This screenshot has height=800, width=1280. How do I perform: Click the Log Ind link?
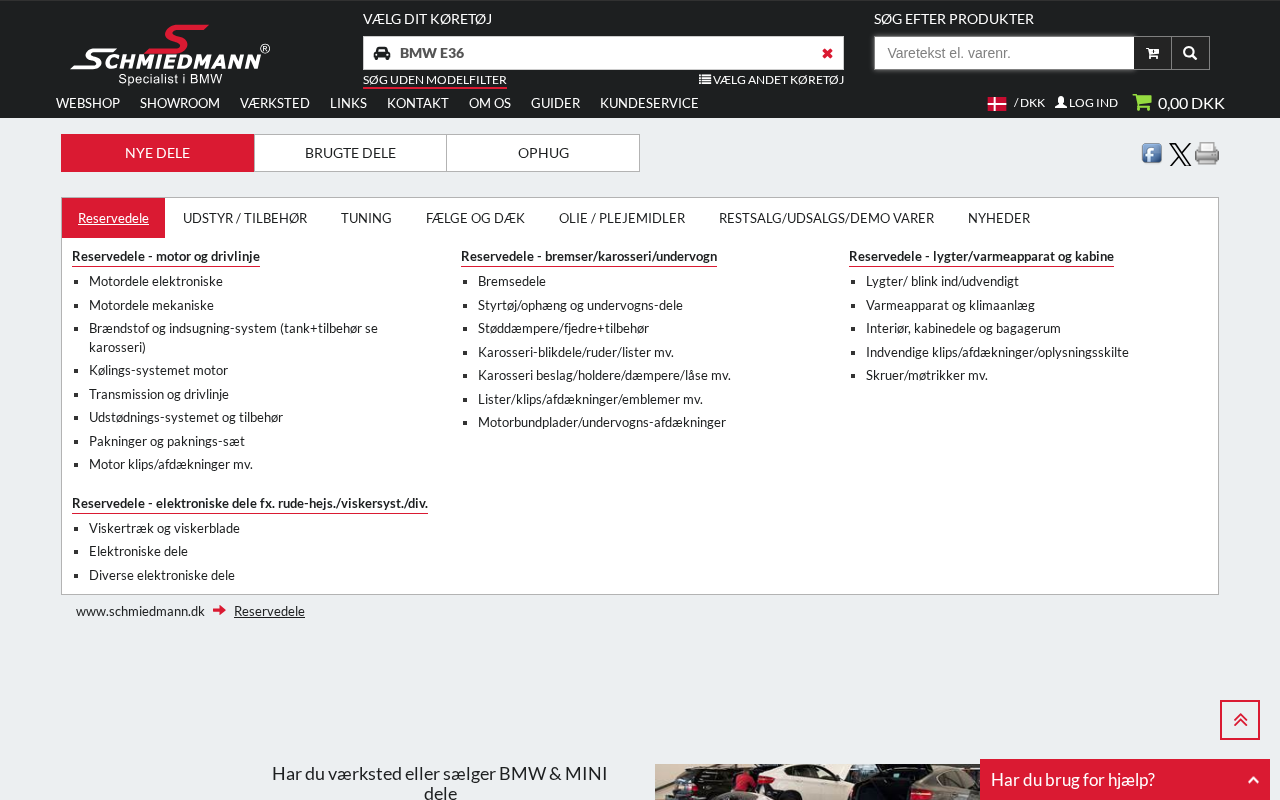point(1086,103)
